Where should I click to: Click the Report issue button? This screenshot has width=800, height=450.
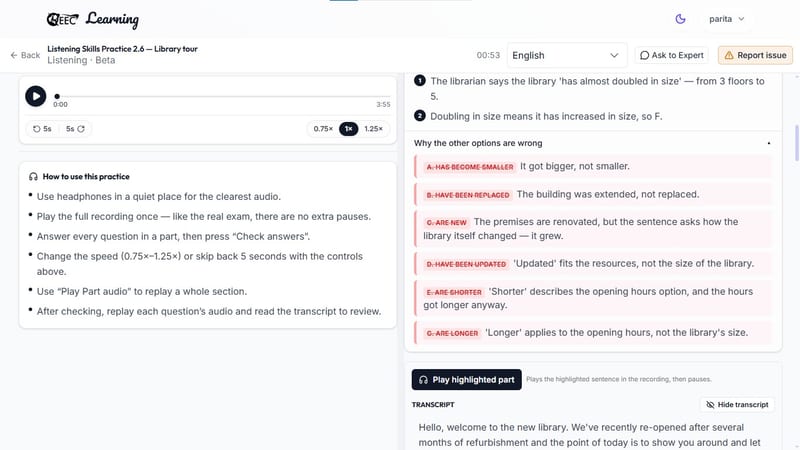[755, 55]
